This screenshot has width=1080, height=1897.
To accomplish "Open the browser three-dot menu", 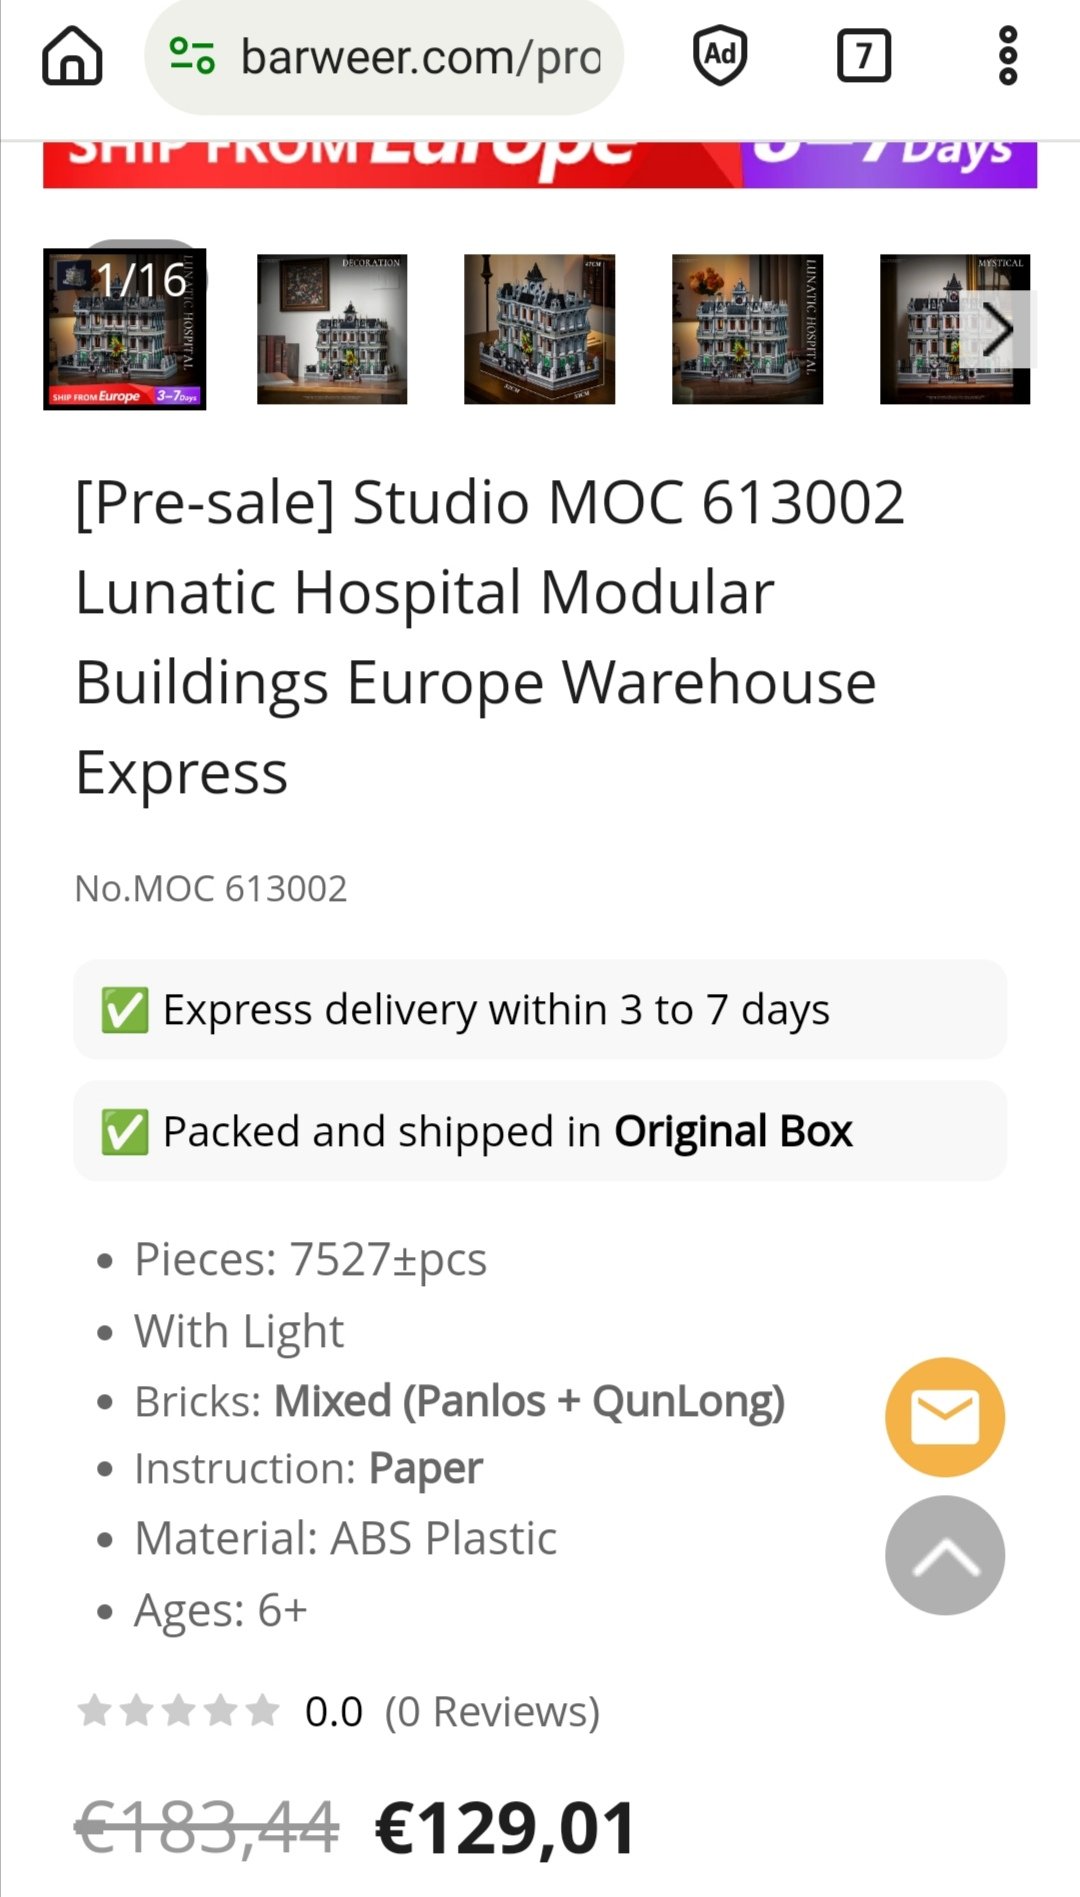I will pyautogui.click(x=1008, y=56).
